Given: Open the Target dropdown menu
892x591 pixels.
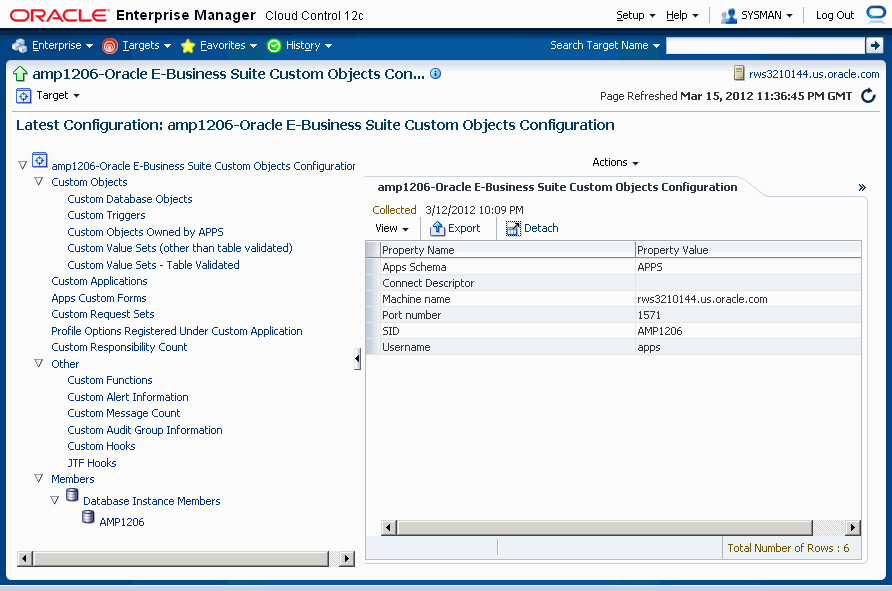Looking at the screenshot, I should click(x=57, y=96).
